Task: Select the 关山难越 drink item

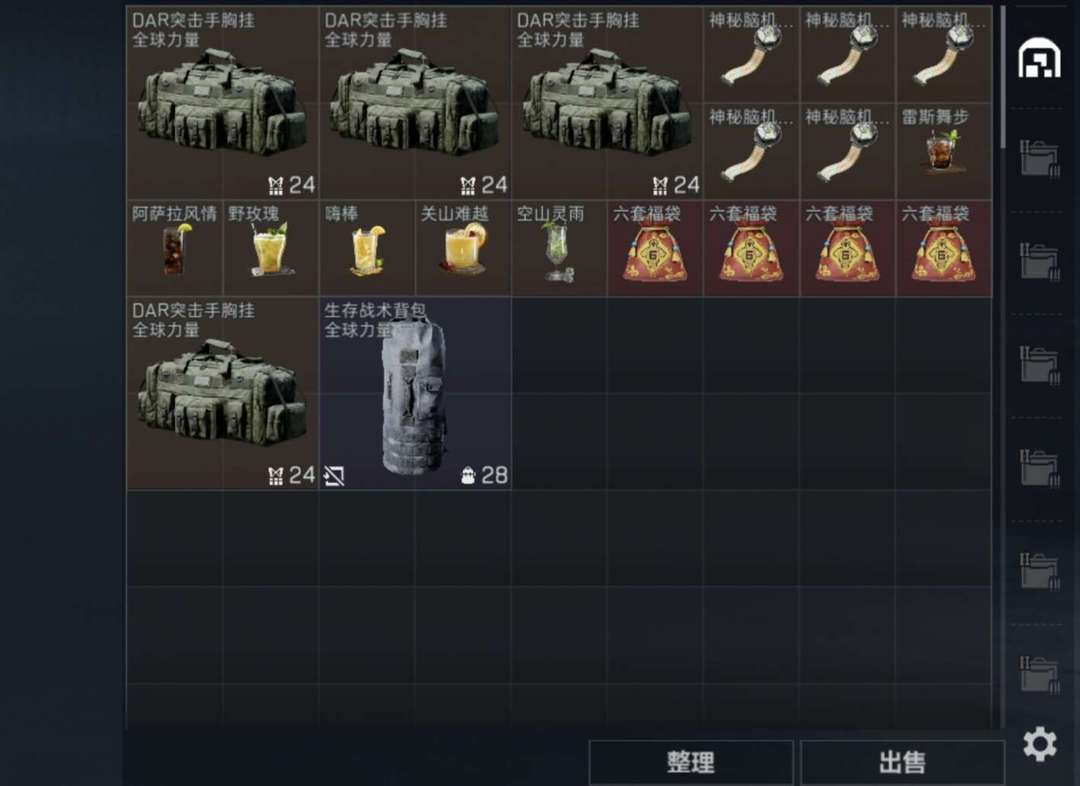Action: (463, 248)
